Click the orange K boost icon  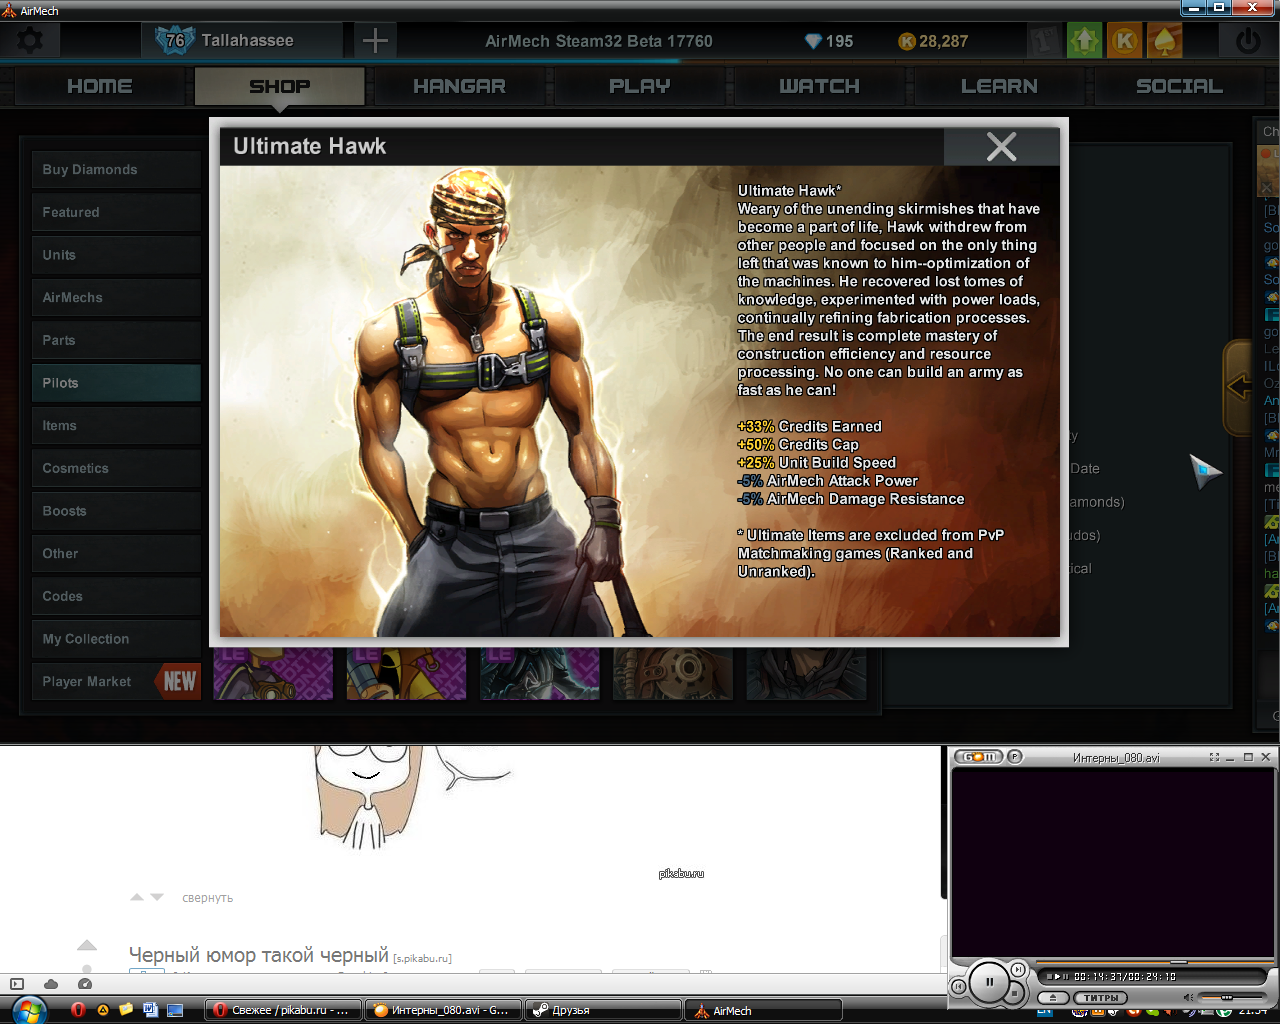[1125, 41]
